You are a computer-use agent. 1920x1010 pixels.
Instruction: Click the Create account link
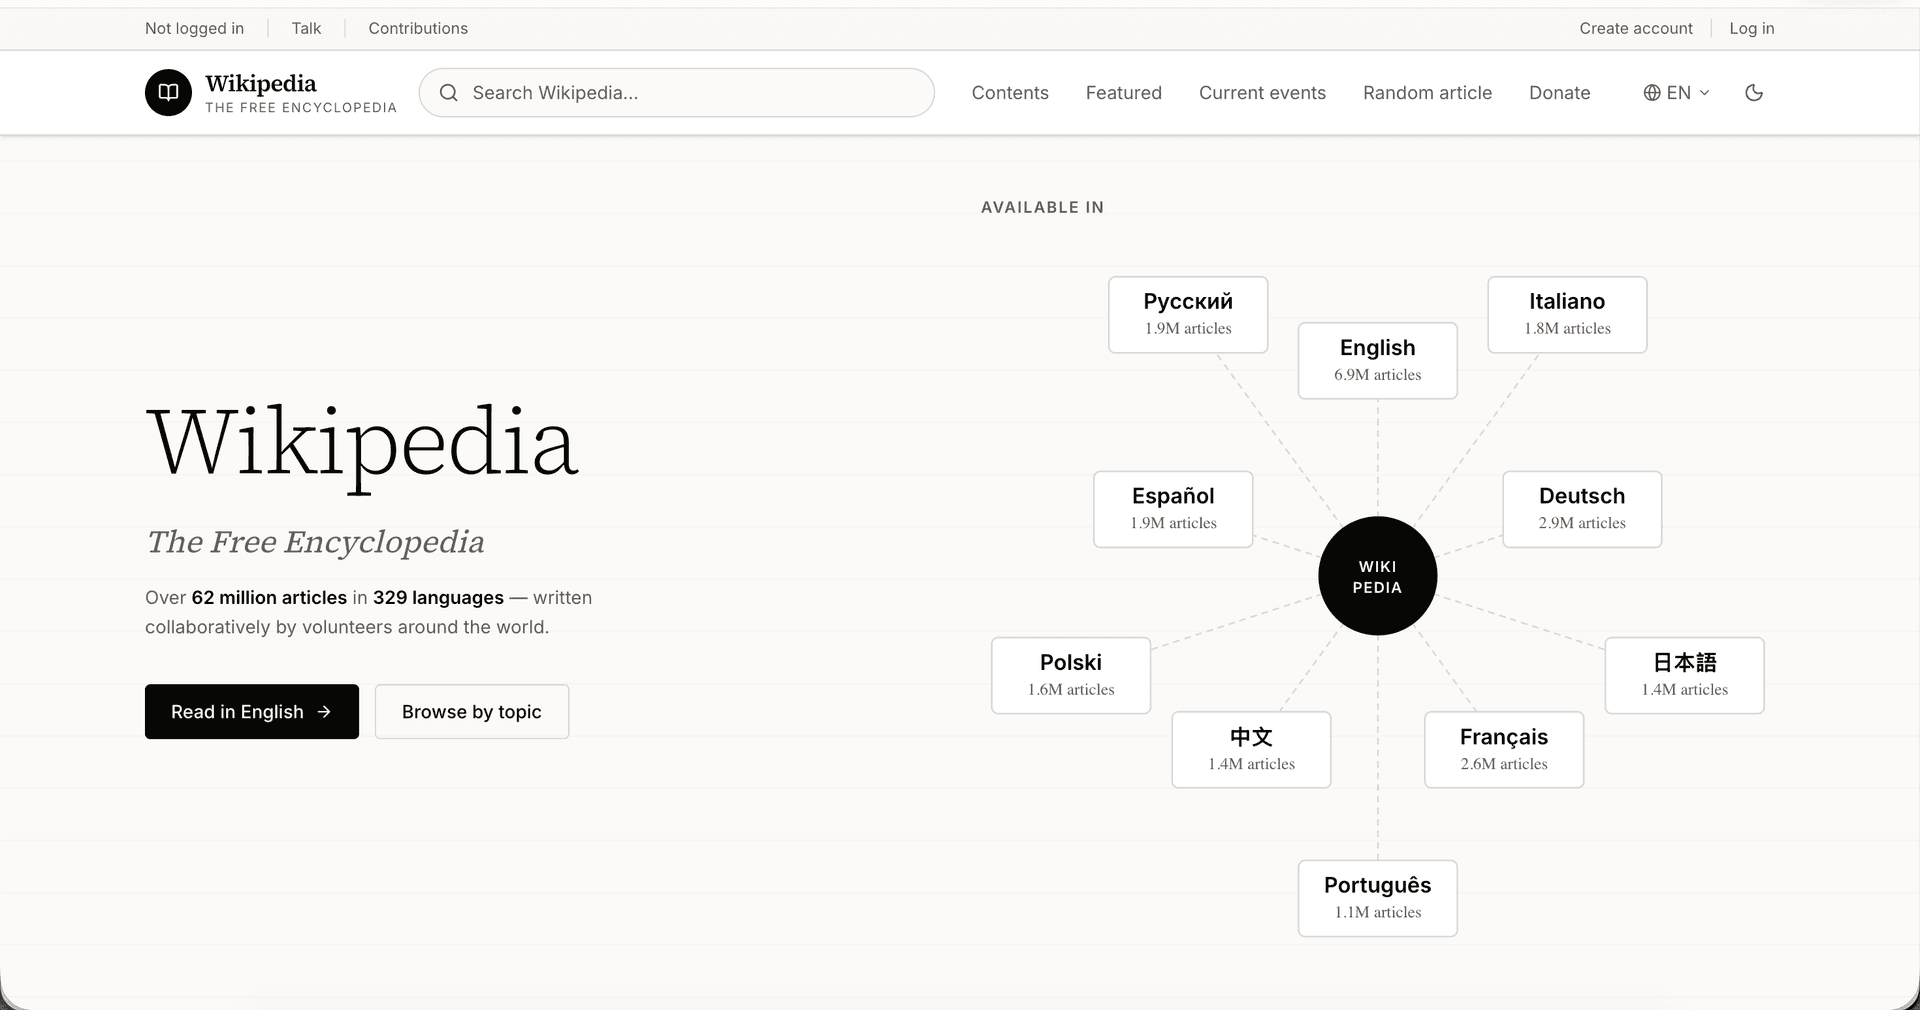(x=1636, y=28)
